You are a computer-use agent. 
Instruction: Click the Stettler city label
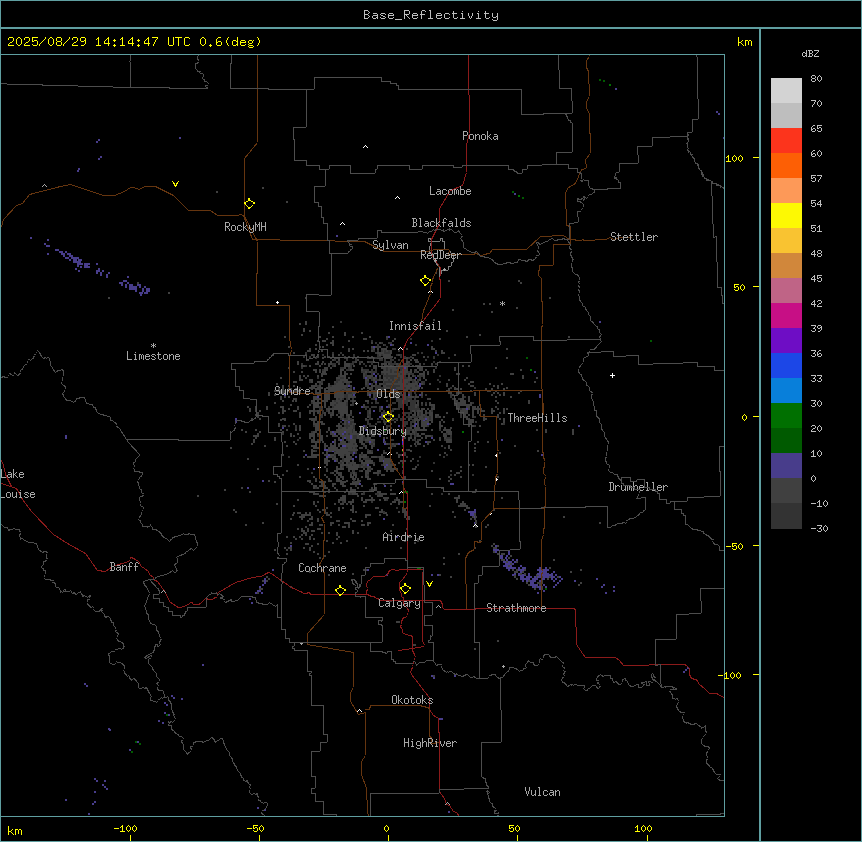(x=634, y=237)
